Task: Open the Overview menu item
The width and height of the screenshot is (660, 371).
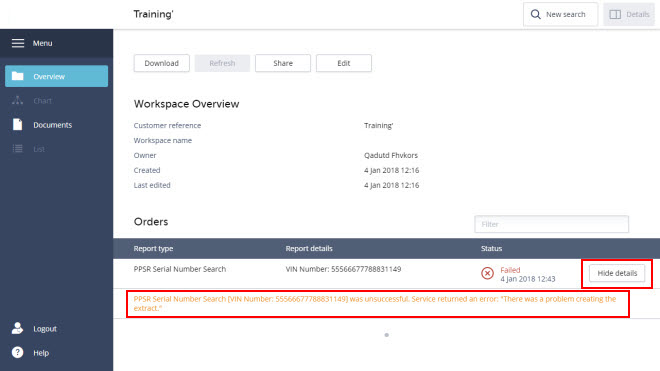Action: tap(56, 76)
